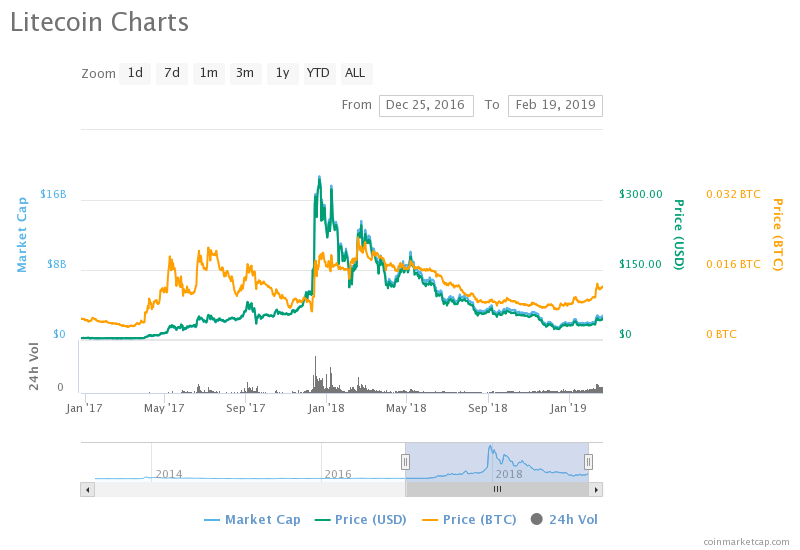Click the $8B market cap axis label
Image resolution: width=800 pixels, height=550 pixels.
coord(57,264)
